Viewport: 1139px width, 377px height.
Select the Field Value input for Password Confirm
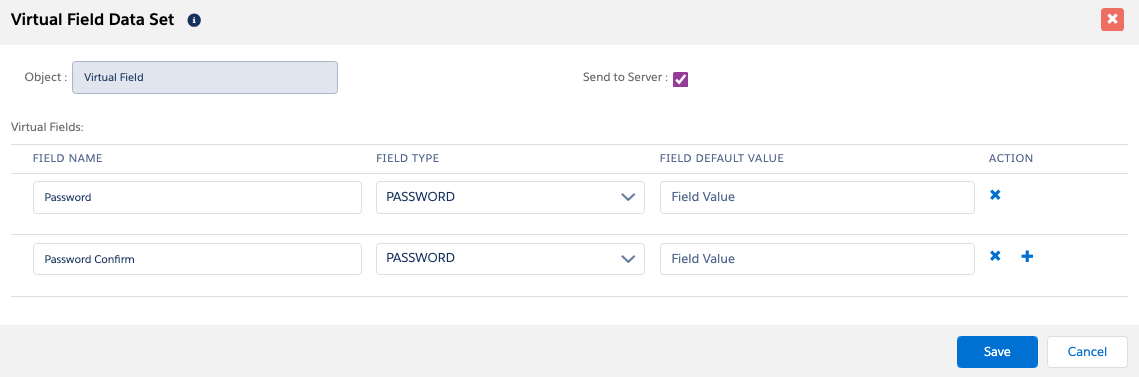pos(817,259)
